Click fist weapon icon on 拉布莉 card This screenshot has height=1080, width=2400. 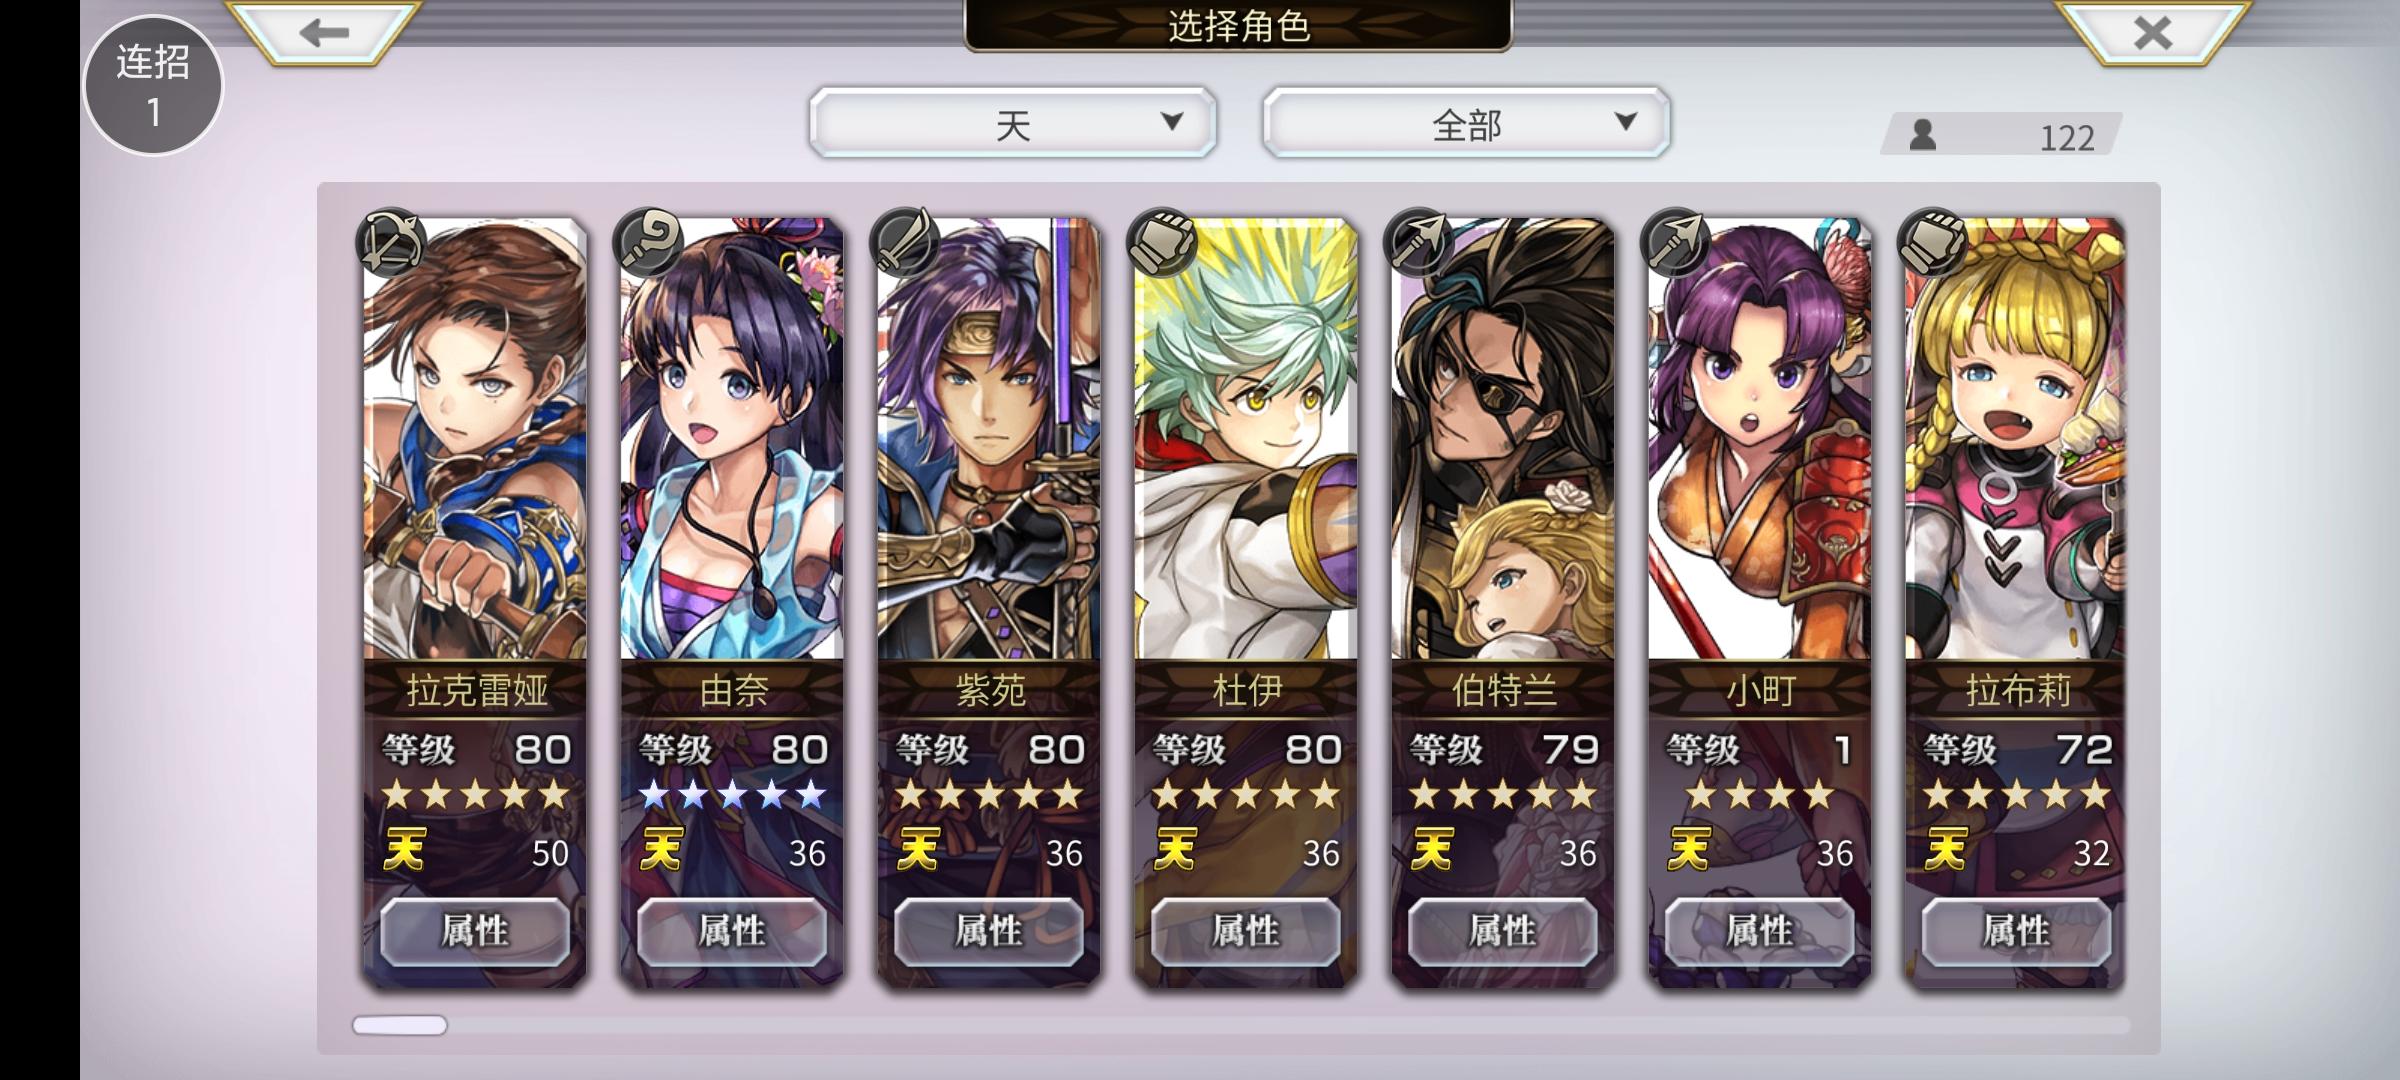point(1933,243)
